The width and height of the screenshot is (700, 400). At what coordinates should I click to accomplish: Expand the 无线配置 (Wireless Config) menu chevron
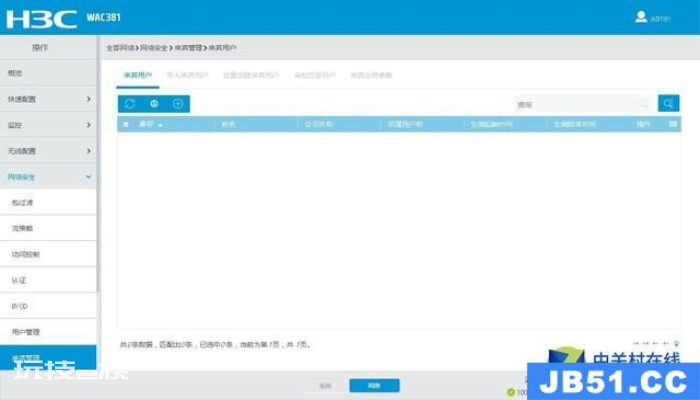88,151
